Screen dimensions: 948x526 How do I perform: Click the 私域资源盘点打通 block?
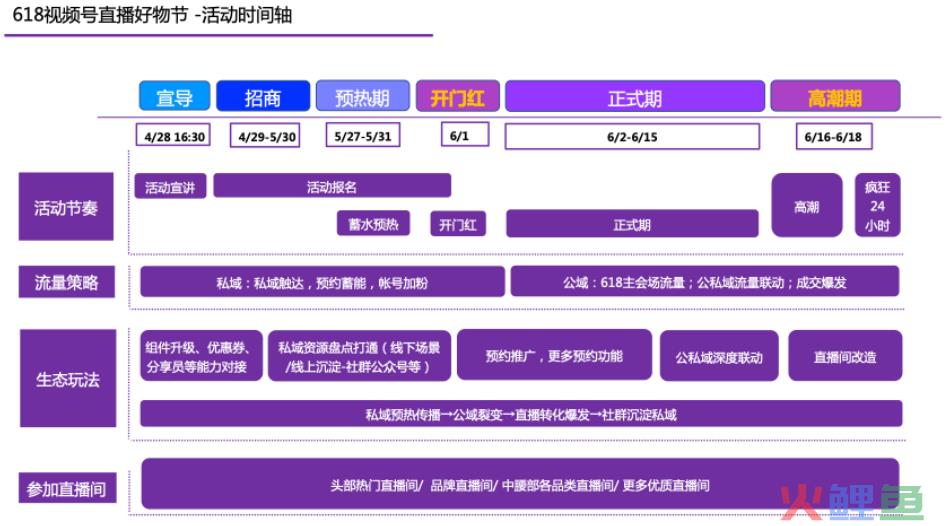(359, 356)
